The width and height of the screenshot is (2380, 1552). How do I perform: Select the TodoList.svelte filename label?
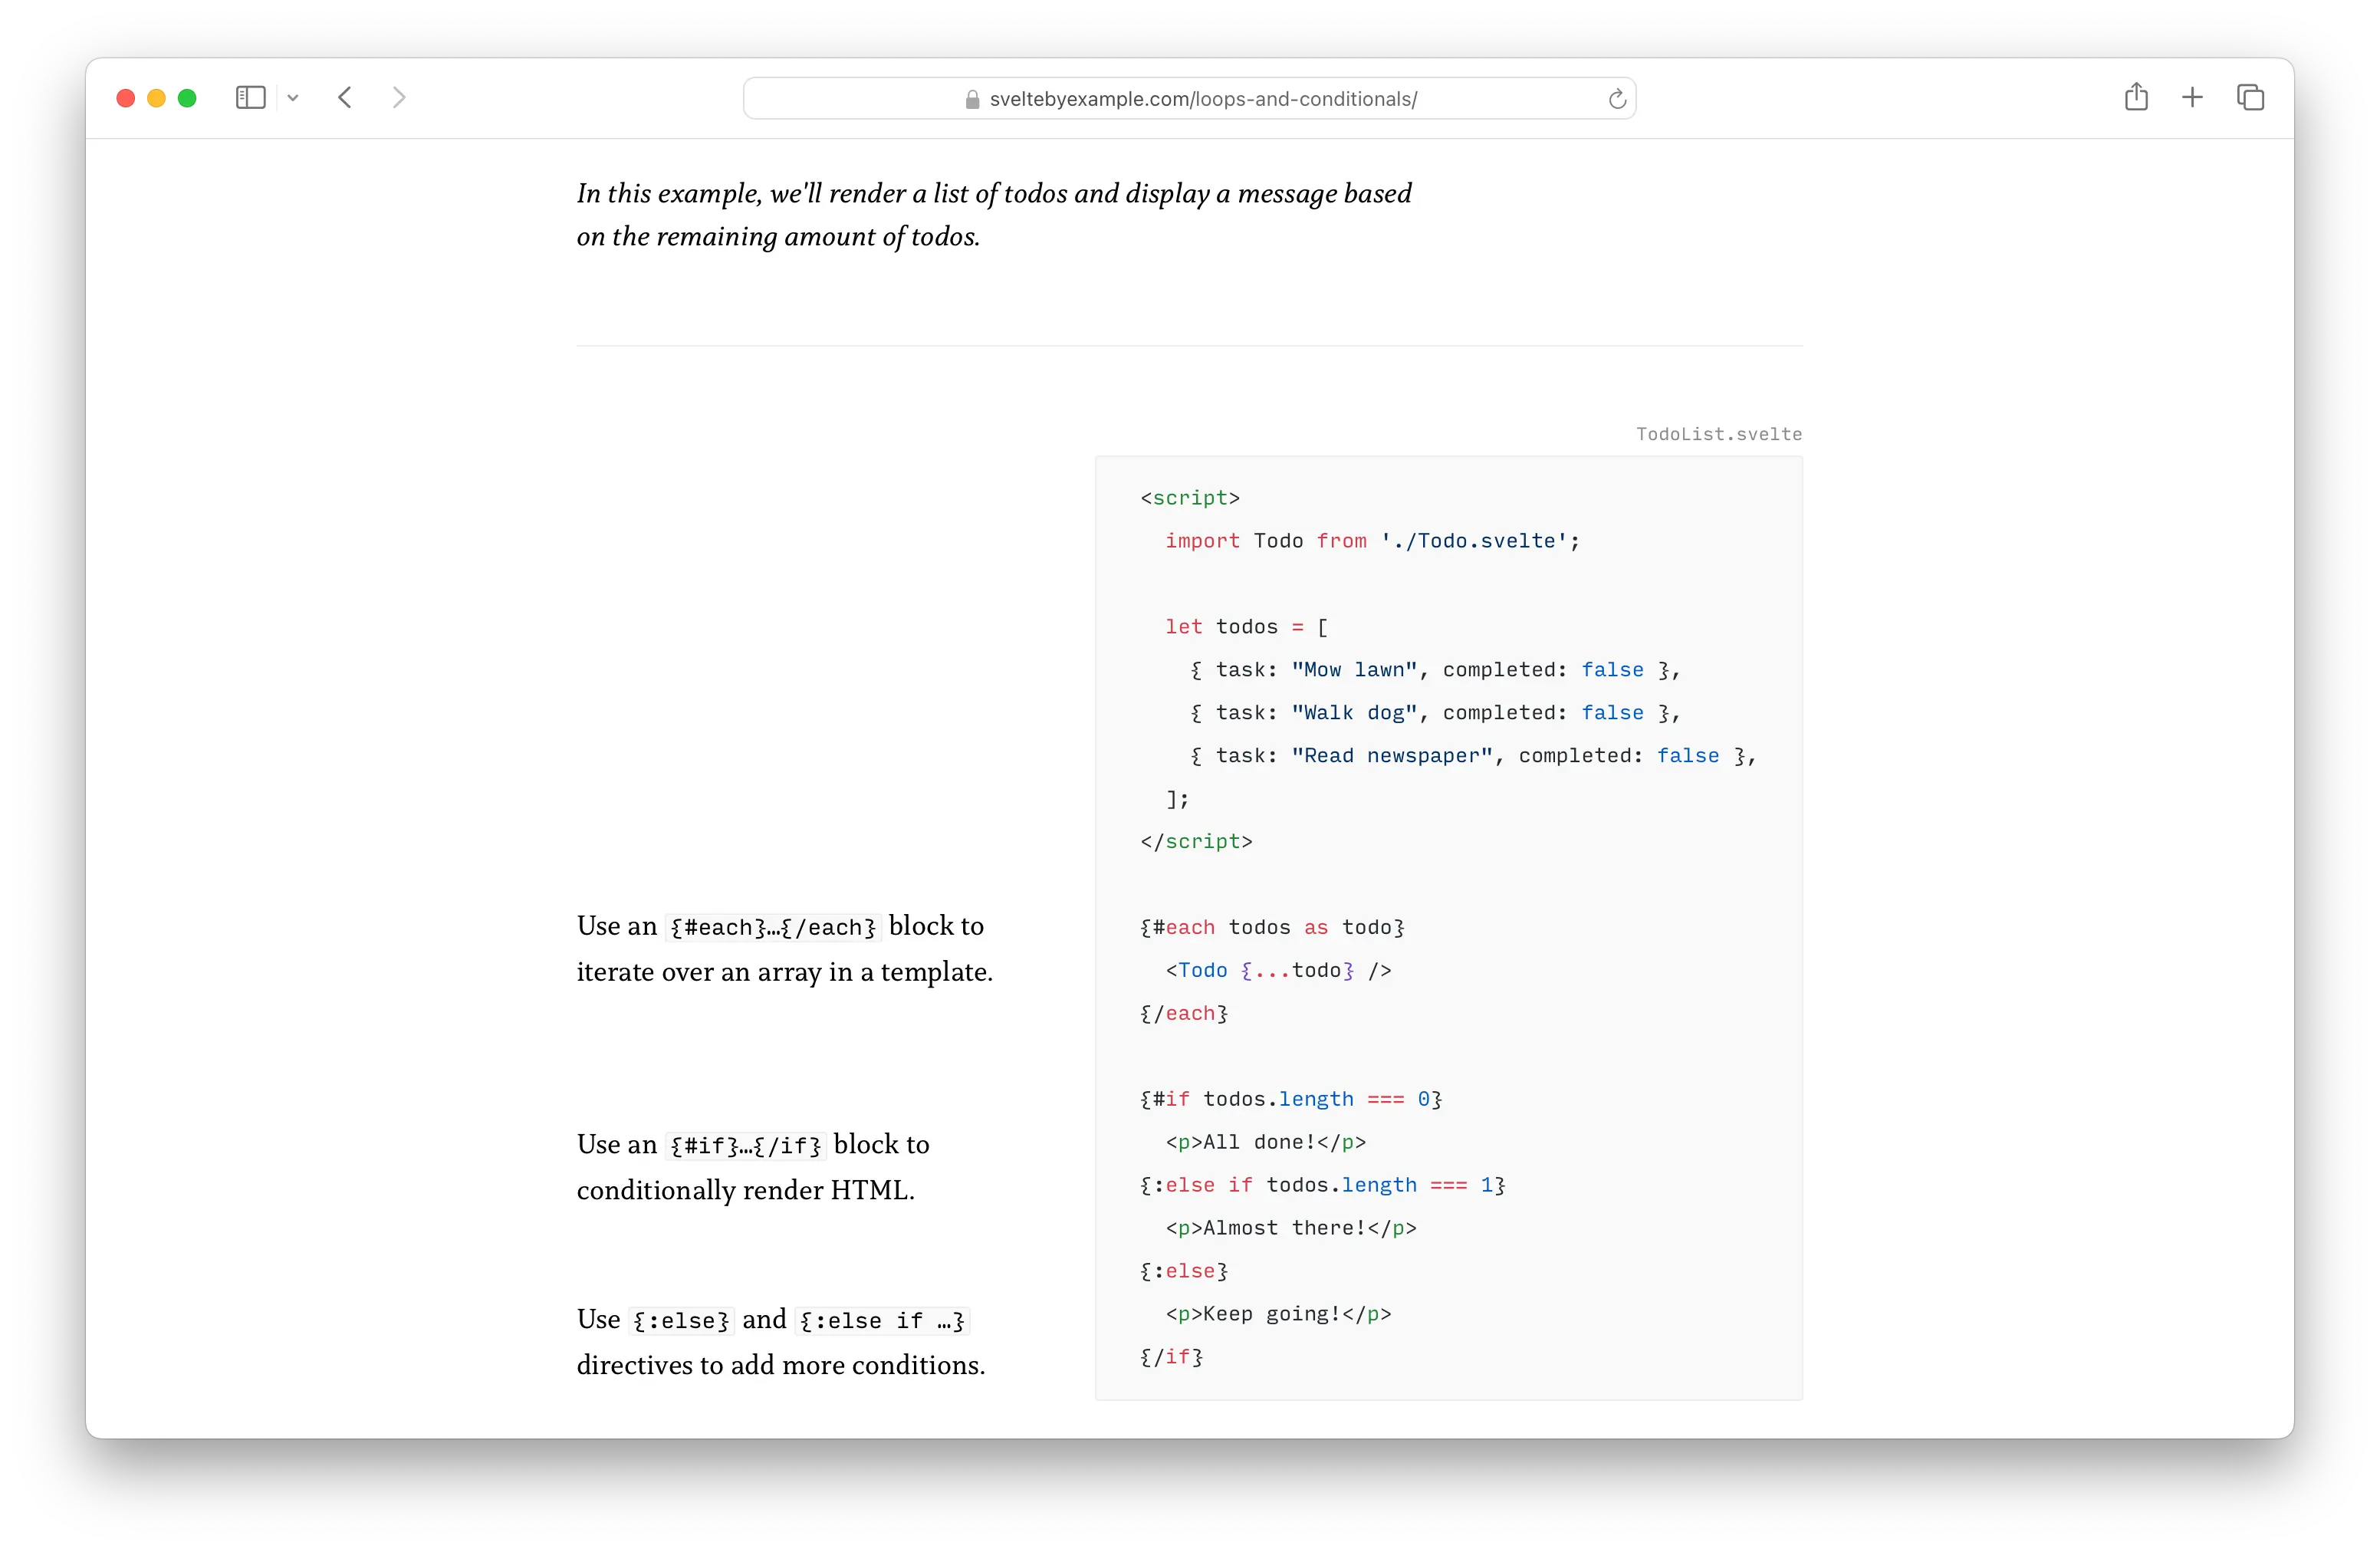(1718, 434)
